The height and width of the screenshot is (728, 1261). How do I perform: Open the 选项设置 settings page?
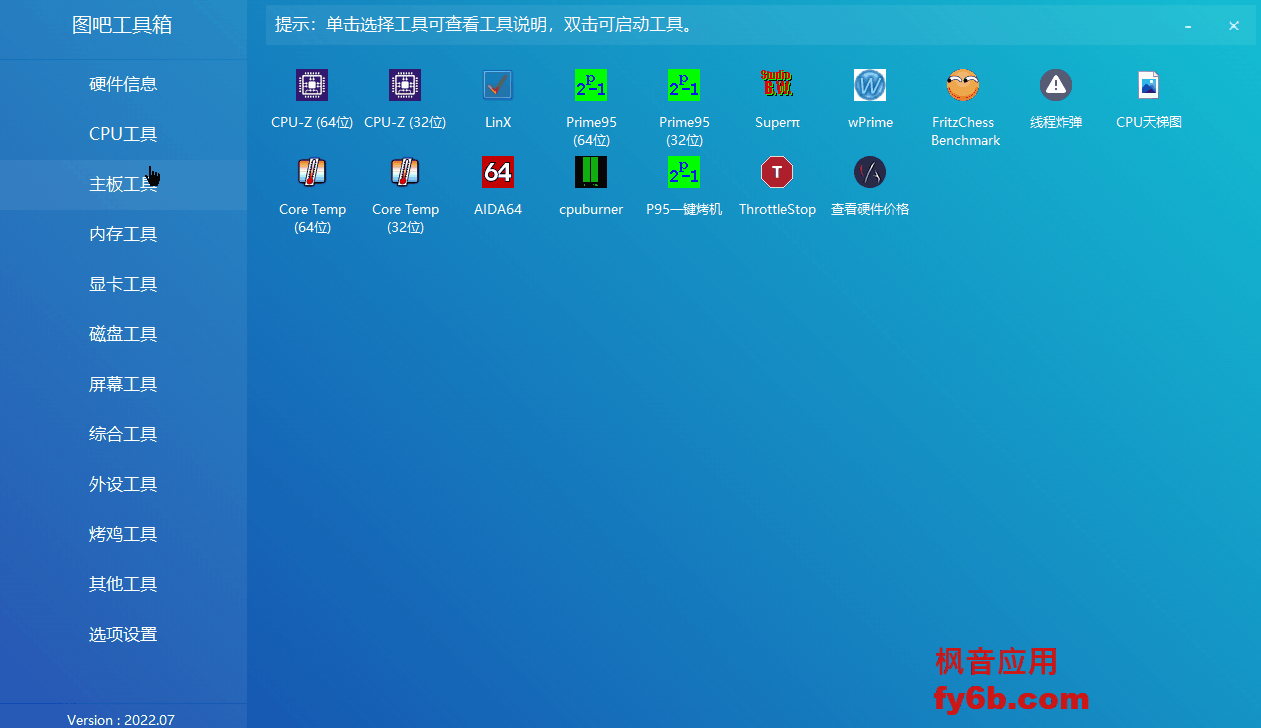(123, 634)
